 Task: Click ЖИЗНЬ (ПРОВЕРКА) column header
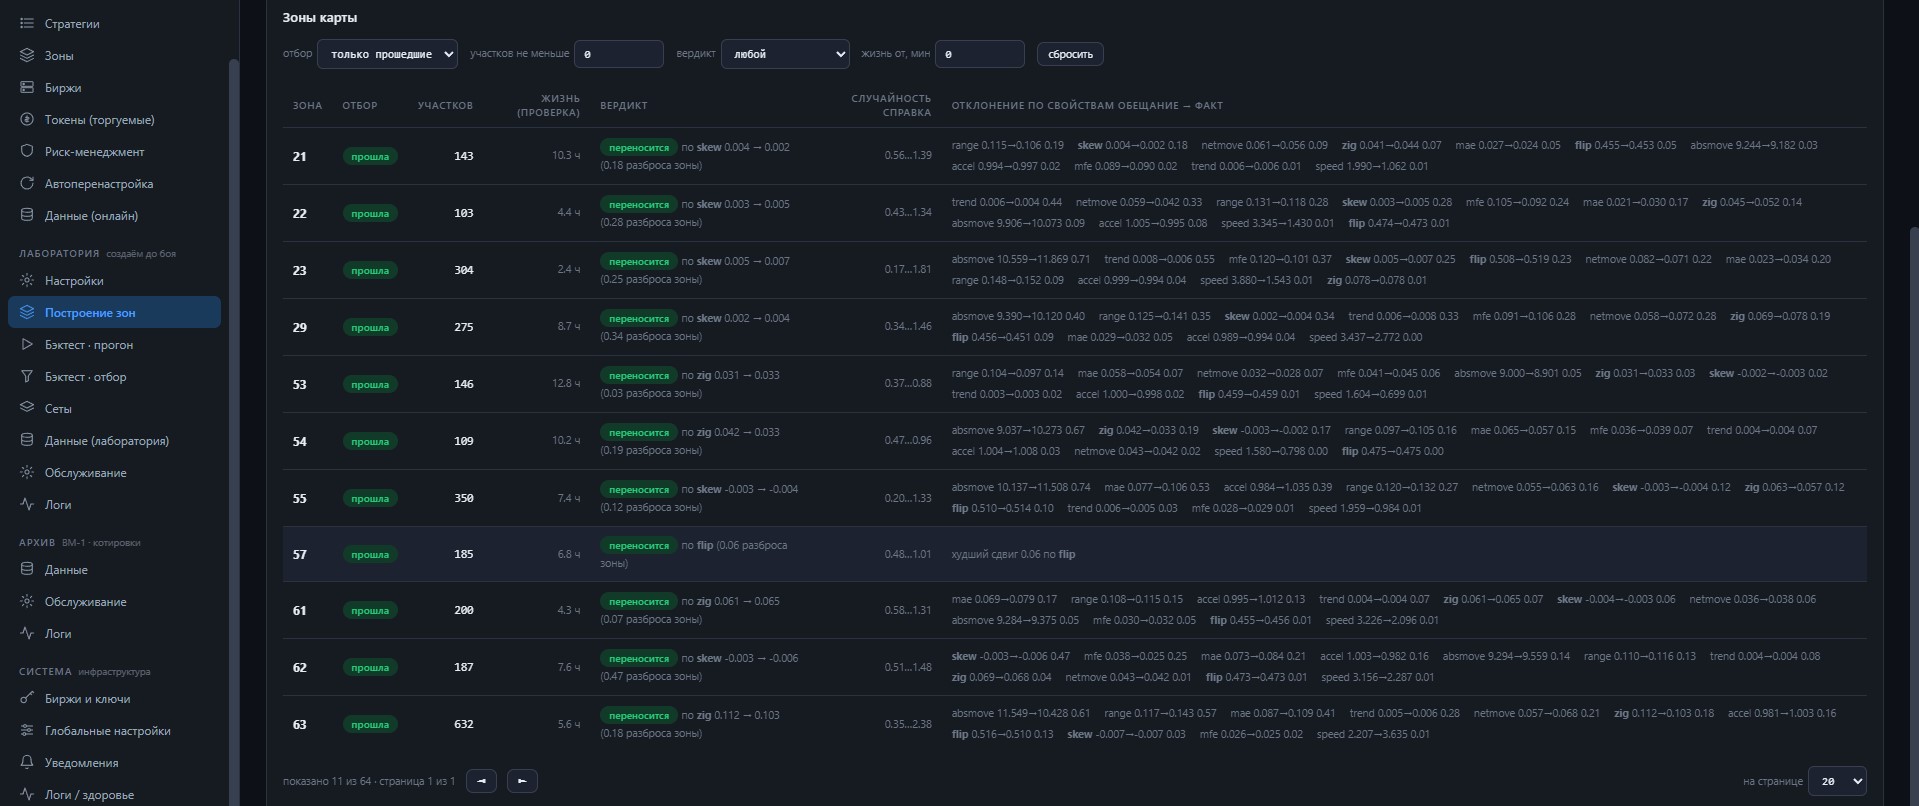[x=548, y=105]
